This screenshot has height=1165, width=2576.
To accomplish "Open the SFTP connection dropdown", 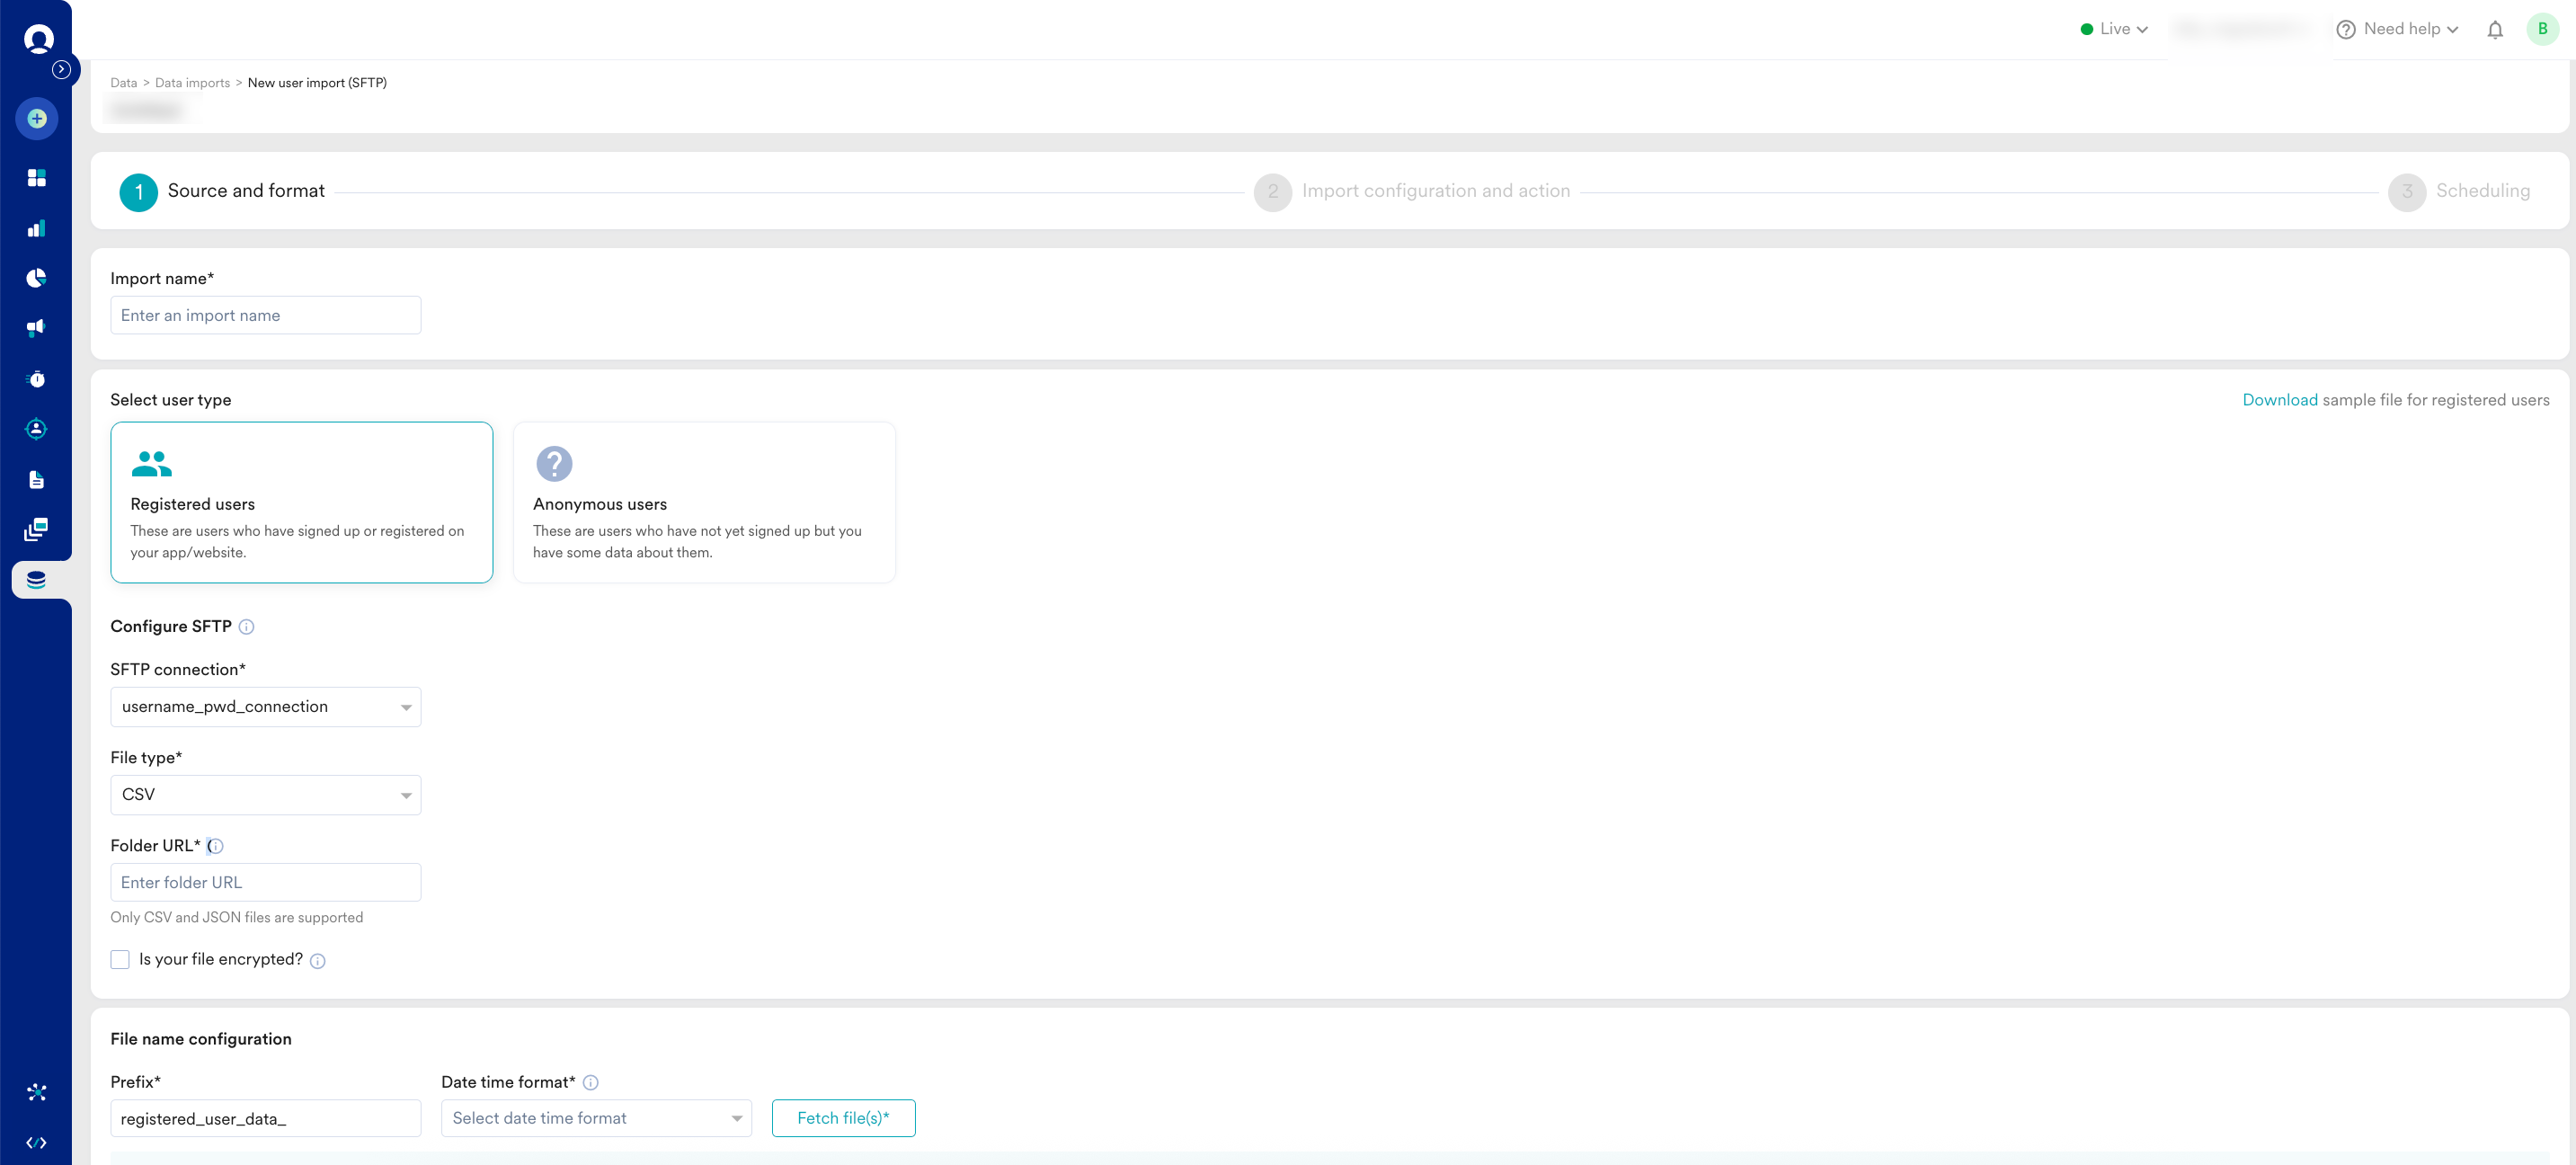I will pos(265,707).
